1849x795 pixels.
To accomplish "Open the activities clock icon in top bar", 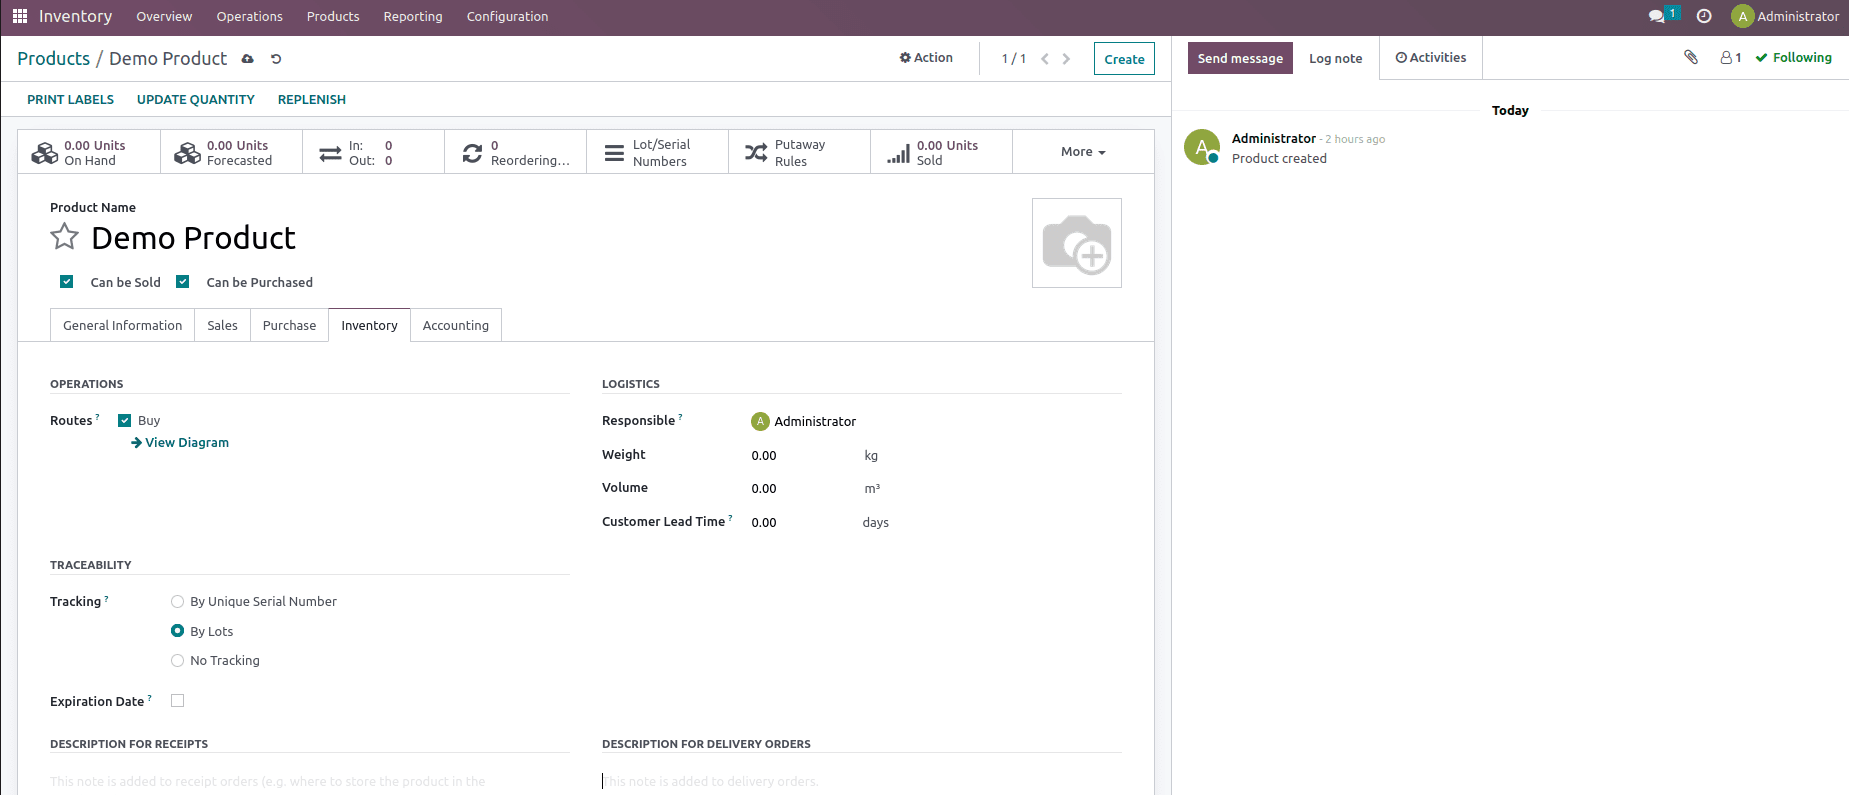I will (1705, 16).
